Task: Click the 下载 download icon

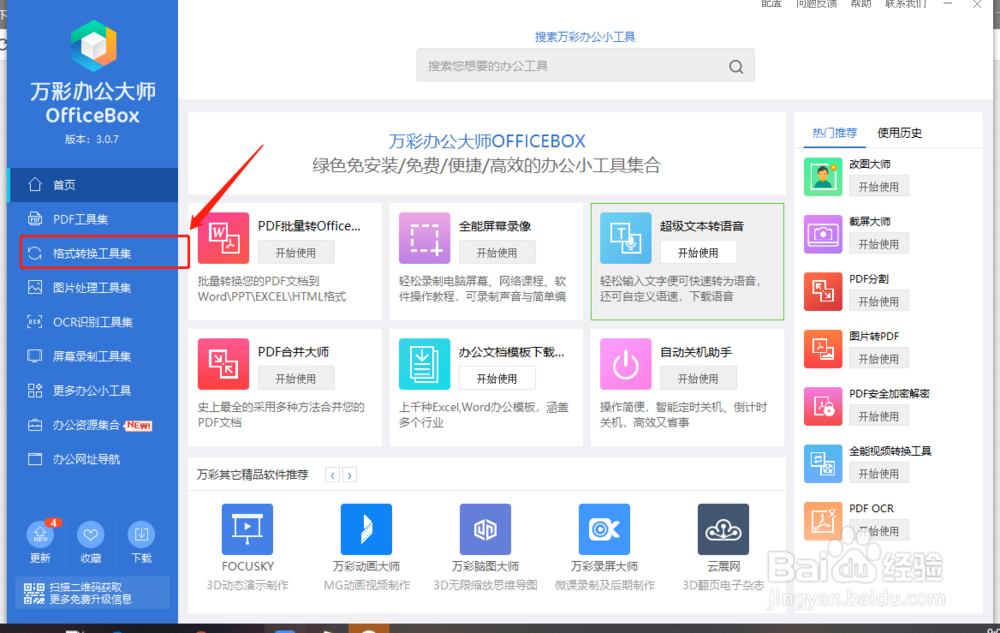Action: (x=141, y=535)
